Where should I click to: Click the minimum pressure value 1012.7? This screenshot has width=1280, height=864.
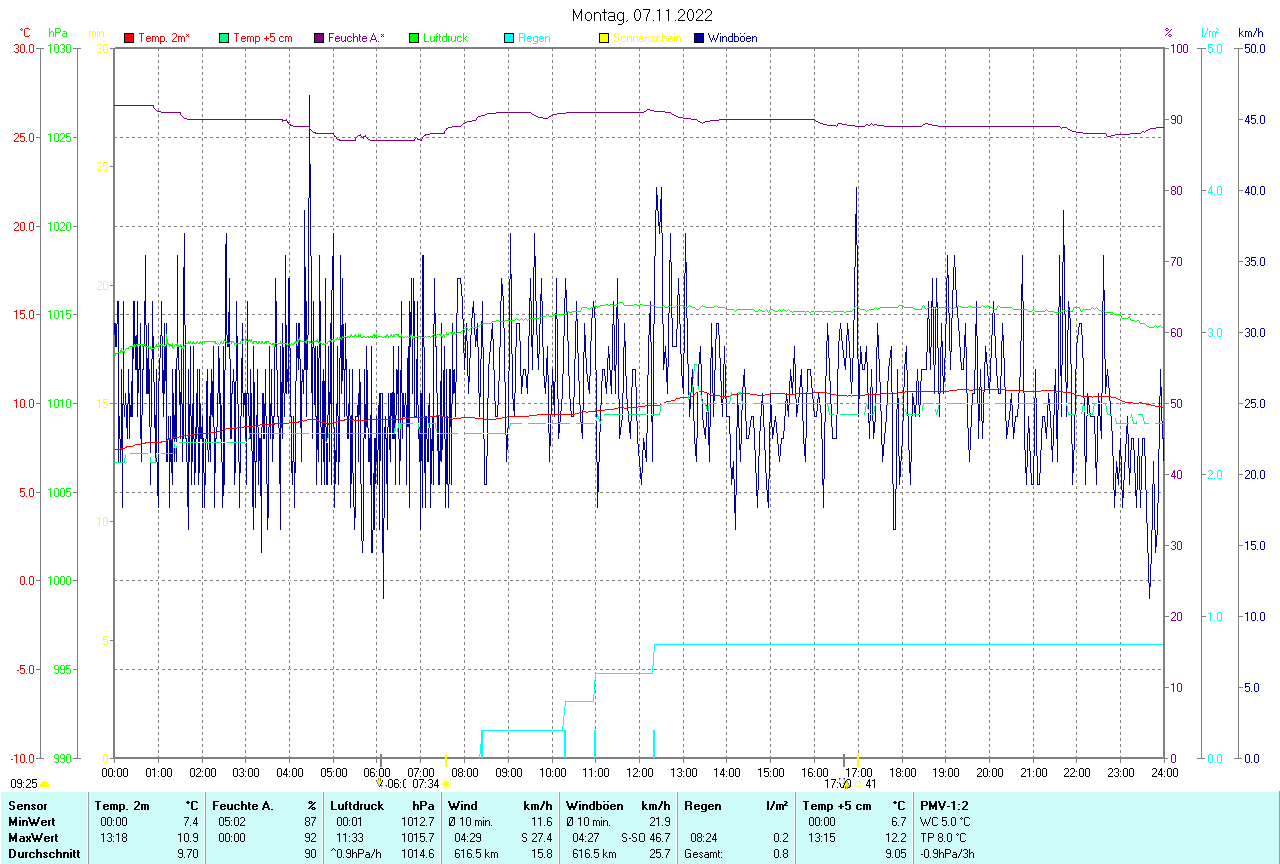click(x=418, y=821)
